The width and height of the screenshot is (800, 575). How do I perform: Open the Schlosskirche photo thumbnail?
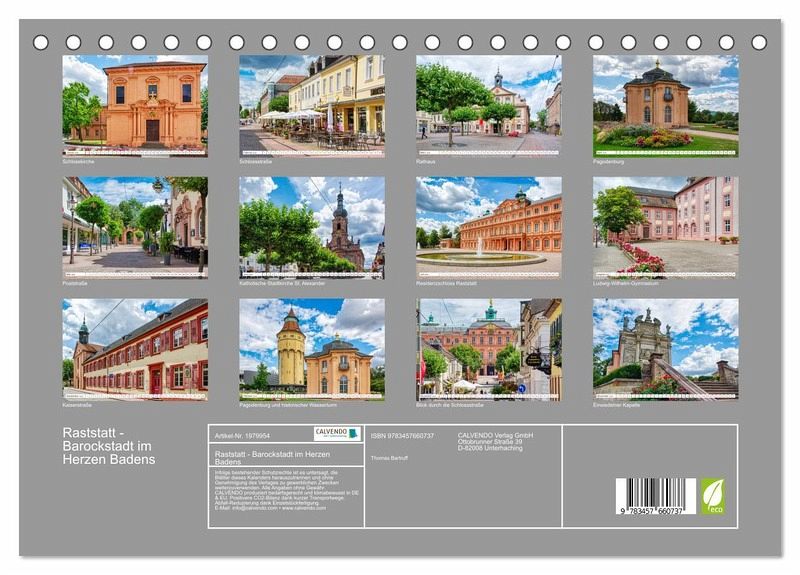click(134, 103)
